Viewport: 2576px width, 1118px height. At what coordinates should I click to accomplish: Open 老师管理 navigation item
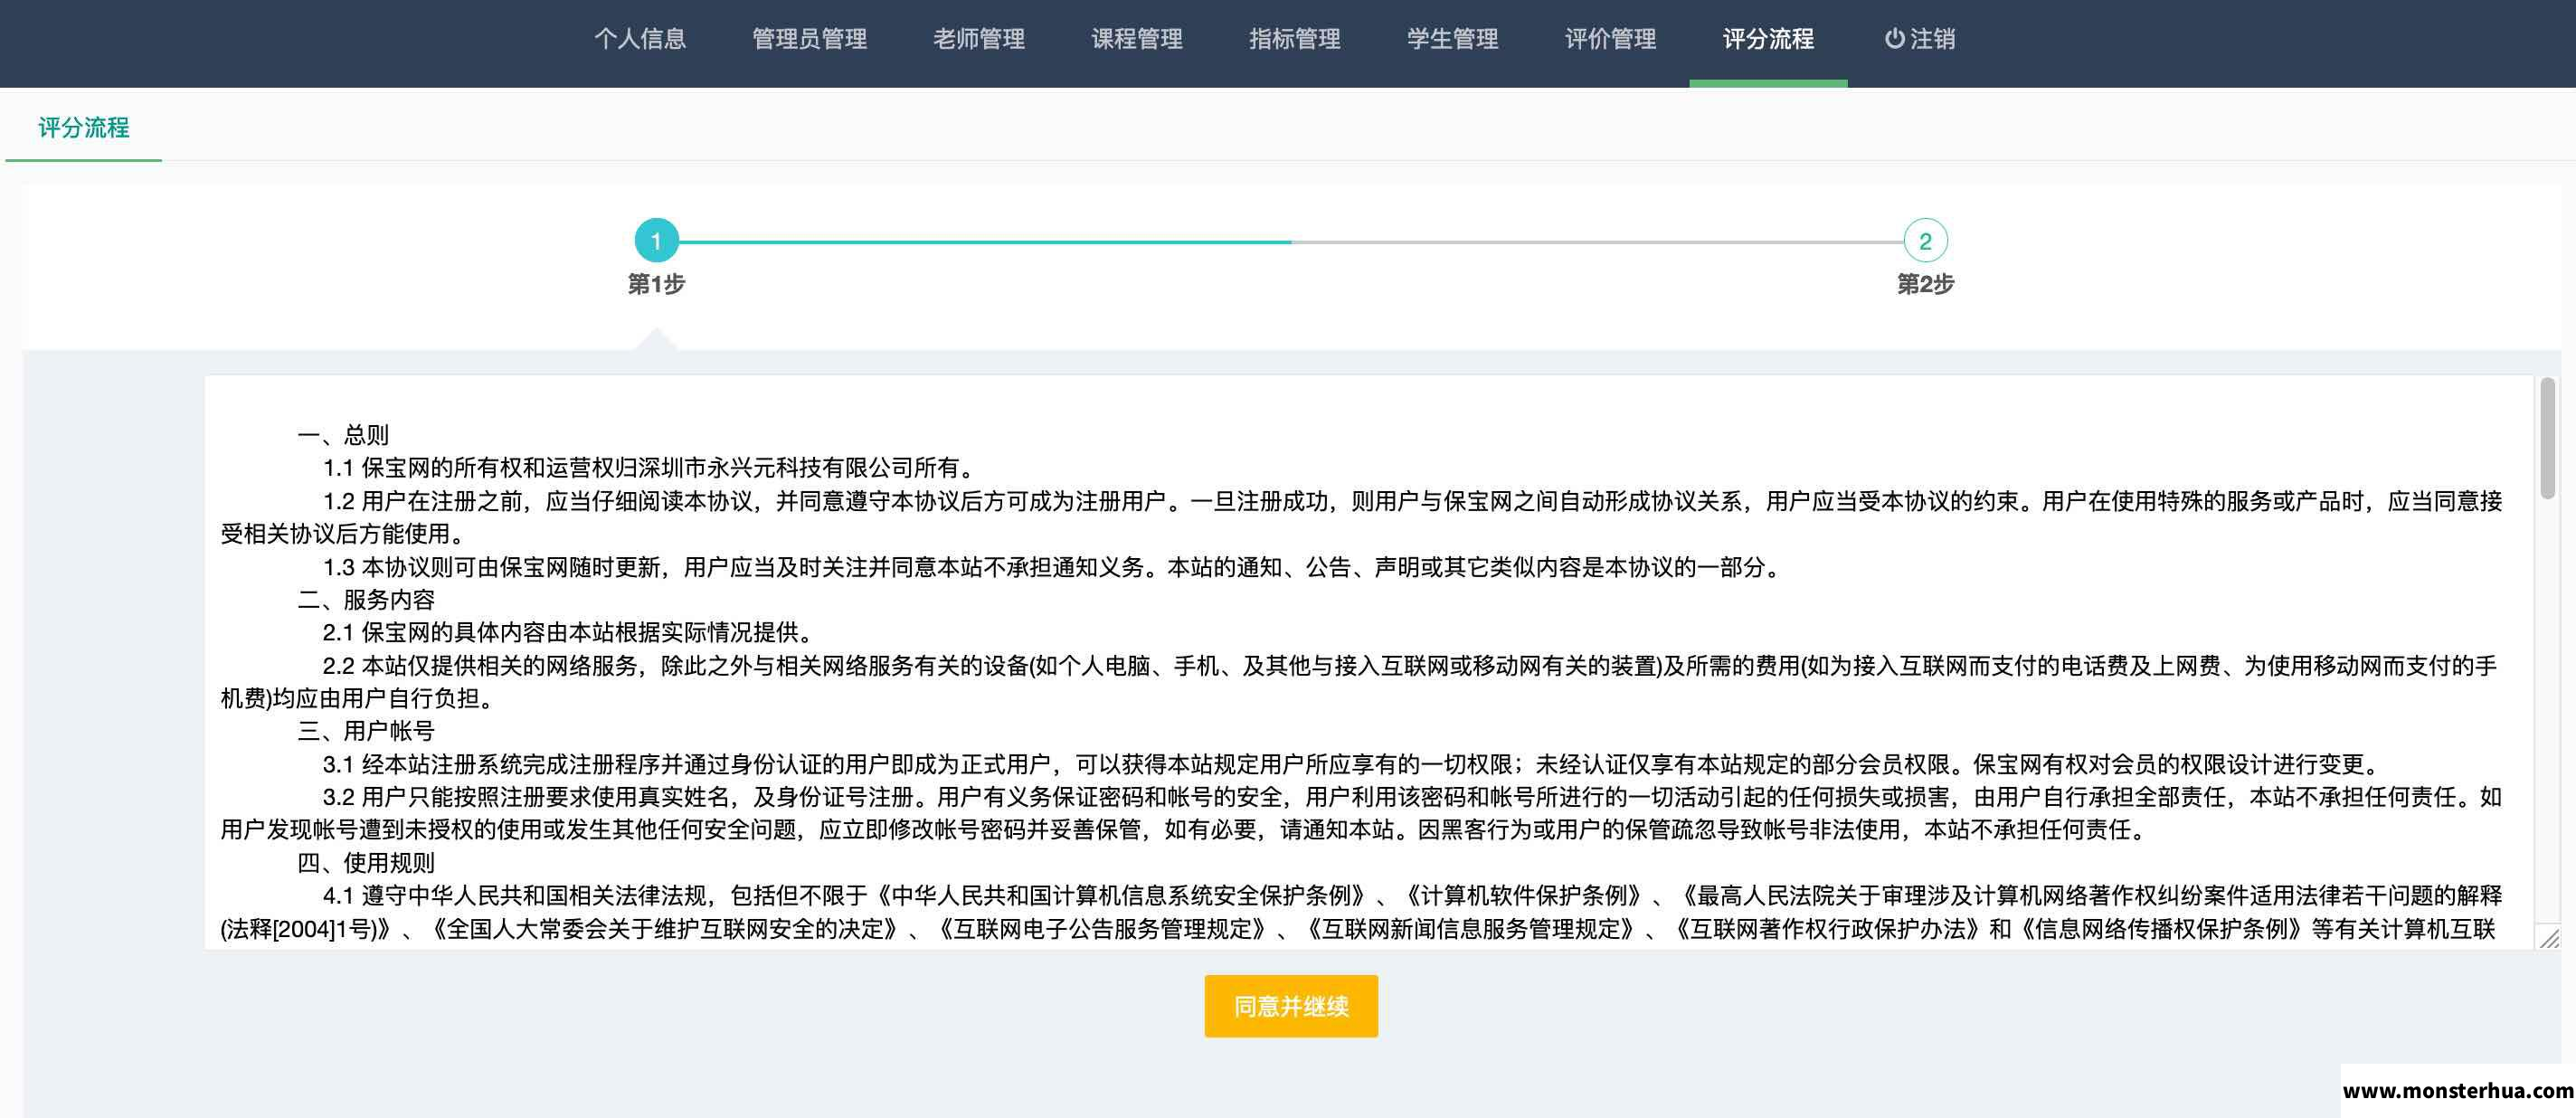tap(979, 39)
